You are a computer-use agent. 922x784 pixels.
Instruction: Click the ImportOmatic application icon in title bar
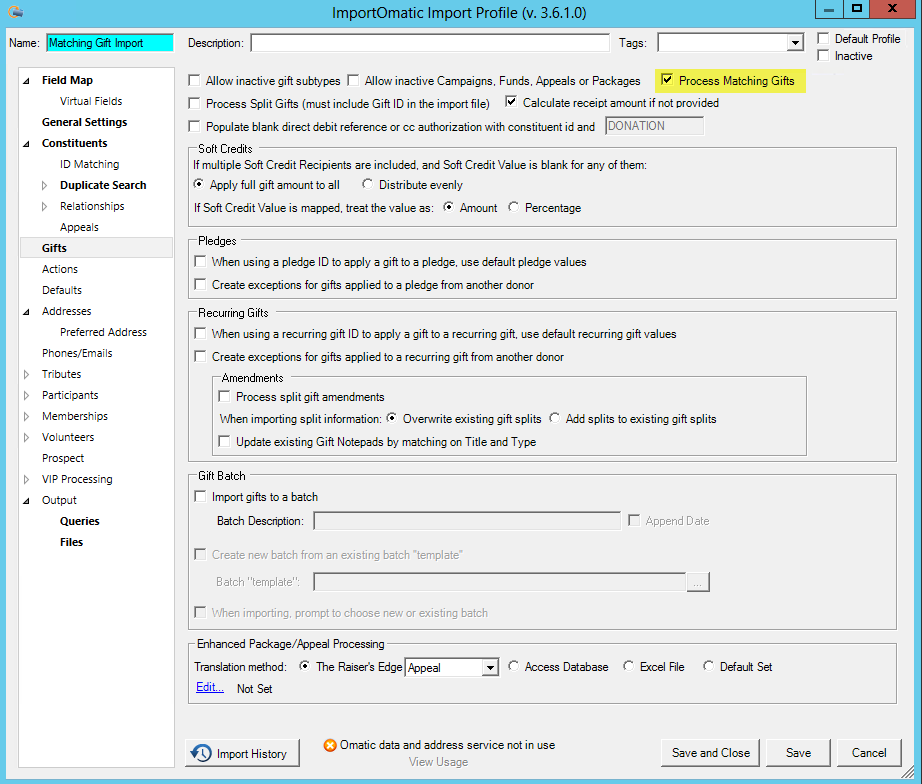tap(13, 10)
